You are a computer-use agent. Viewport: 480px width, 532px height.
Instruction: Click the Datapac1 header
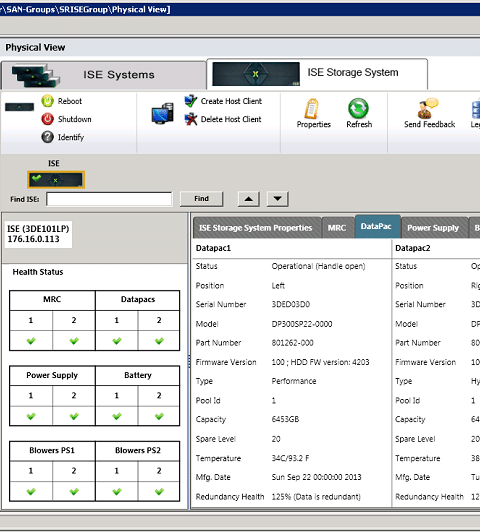point(213,248)
